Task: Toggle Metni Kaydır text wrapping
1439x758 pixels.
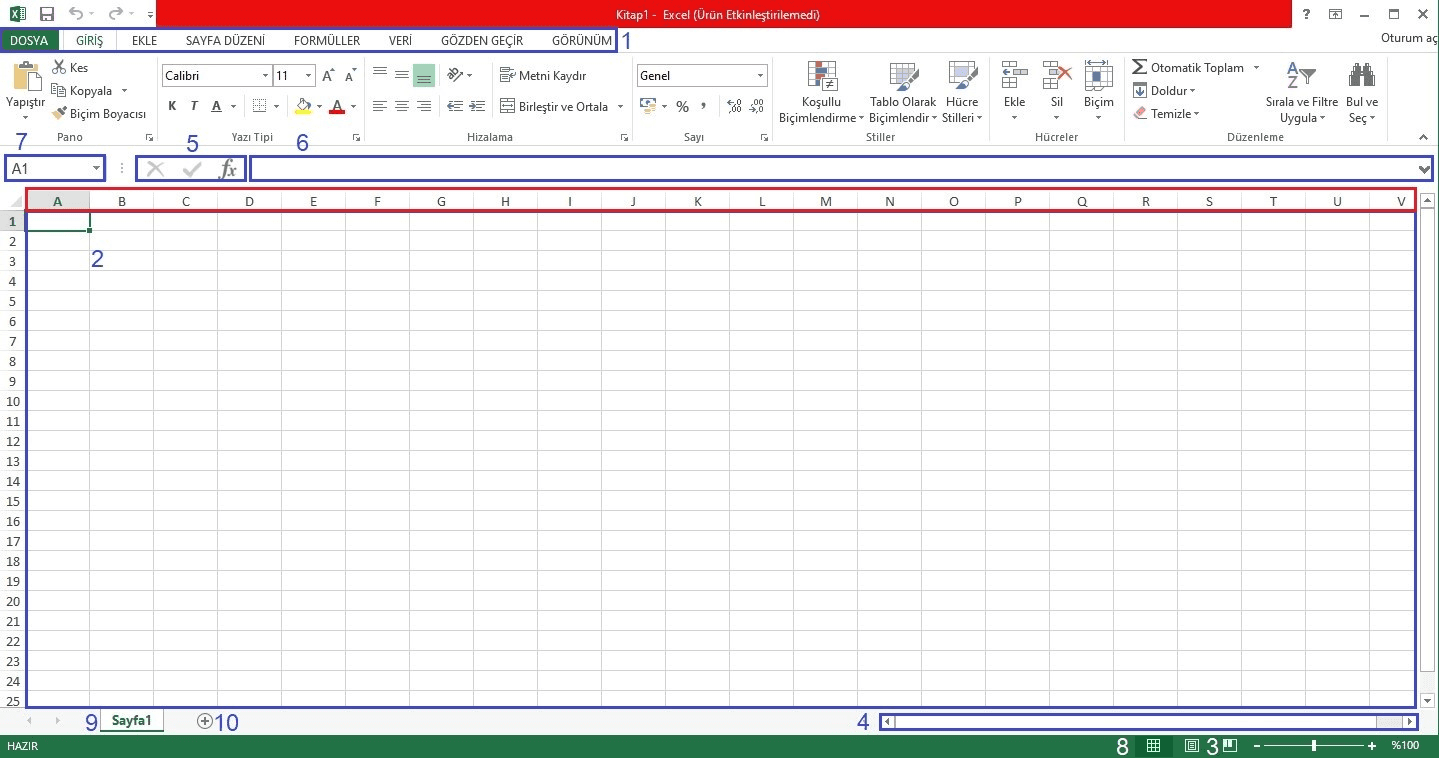Action: pos(543,76)
